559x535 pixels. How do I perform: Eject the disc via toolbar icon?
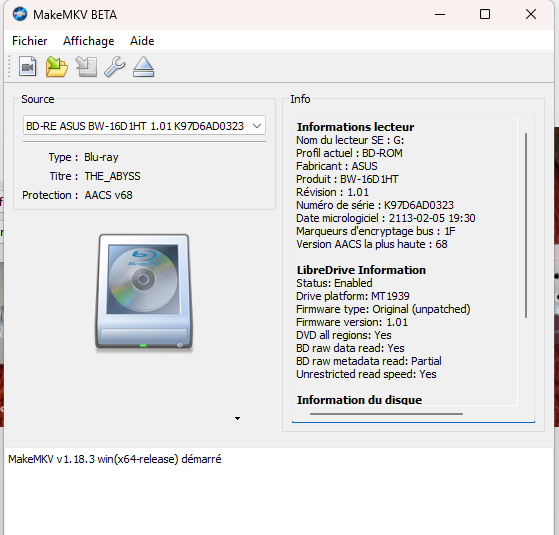[143, 67]
